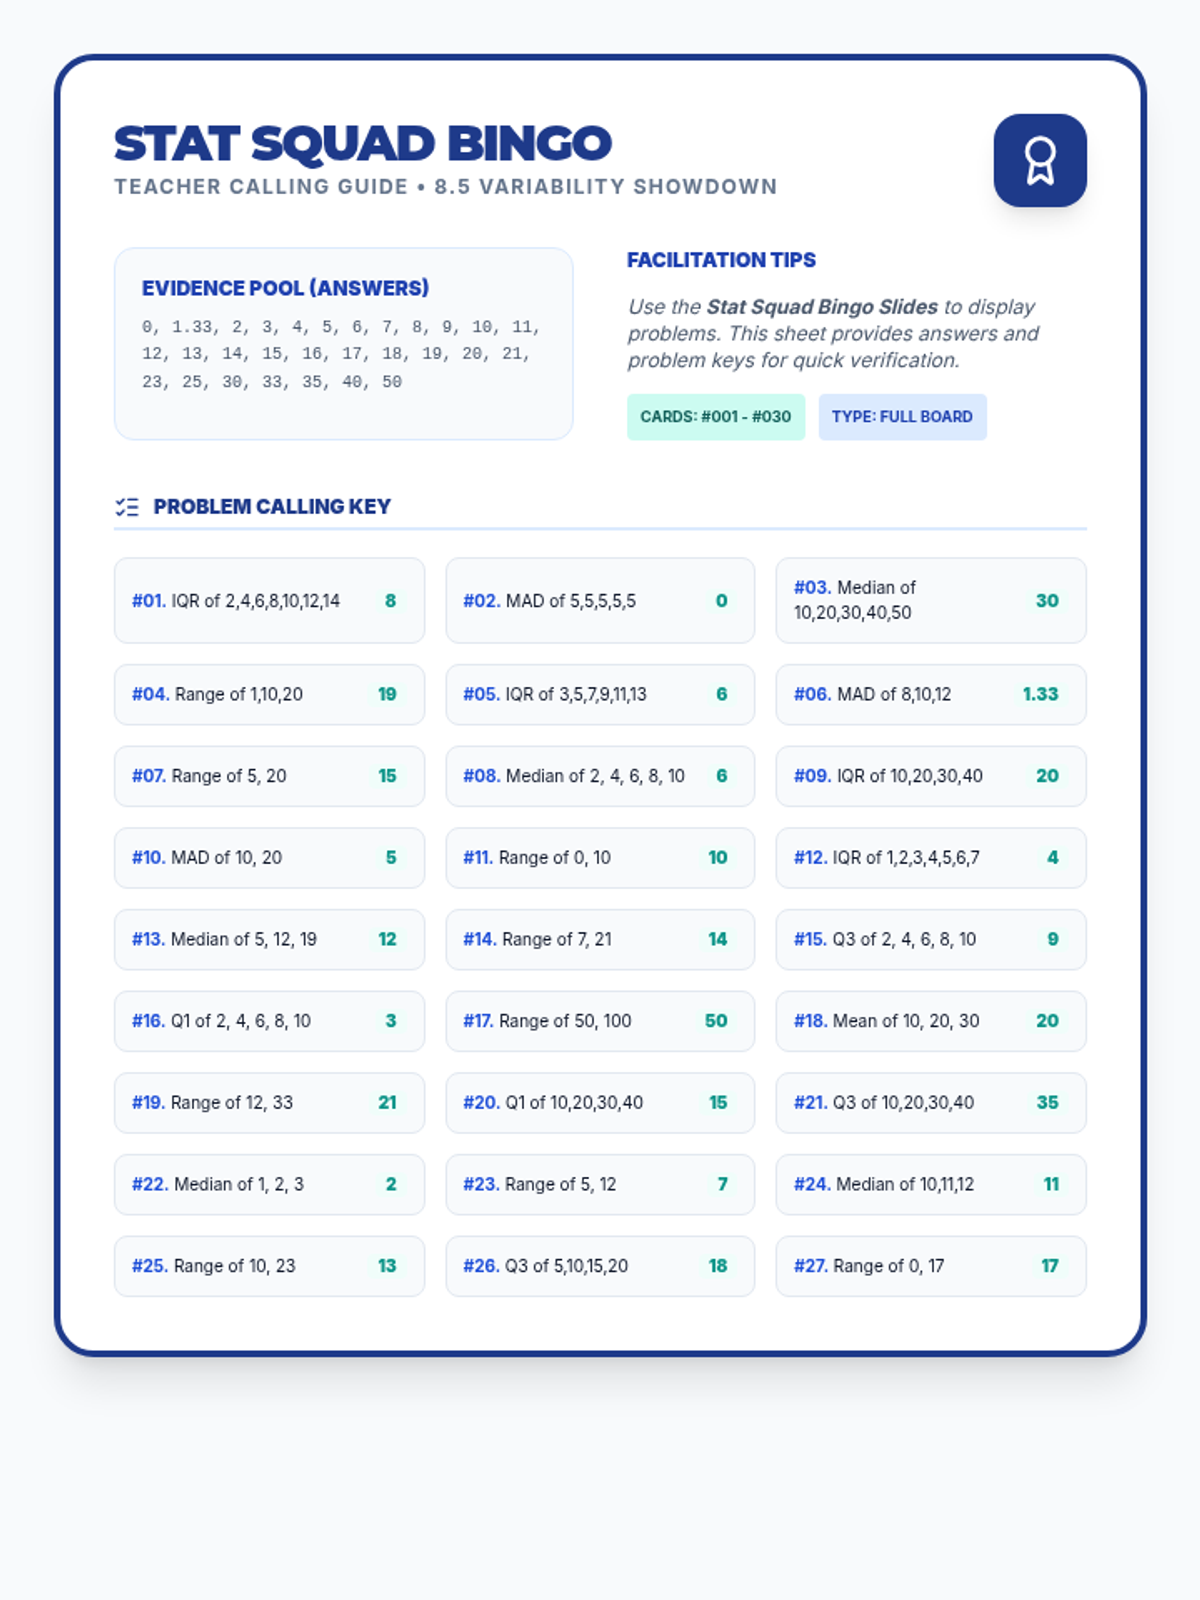Click problem #03 Median of 10,20,30,40,50
The image size is (1200, 1600).
(930, 601)
